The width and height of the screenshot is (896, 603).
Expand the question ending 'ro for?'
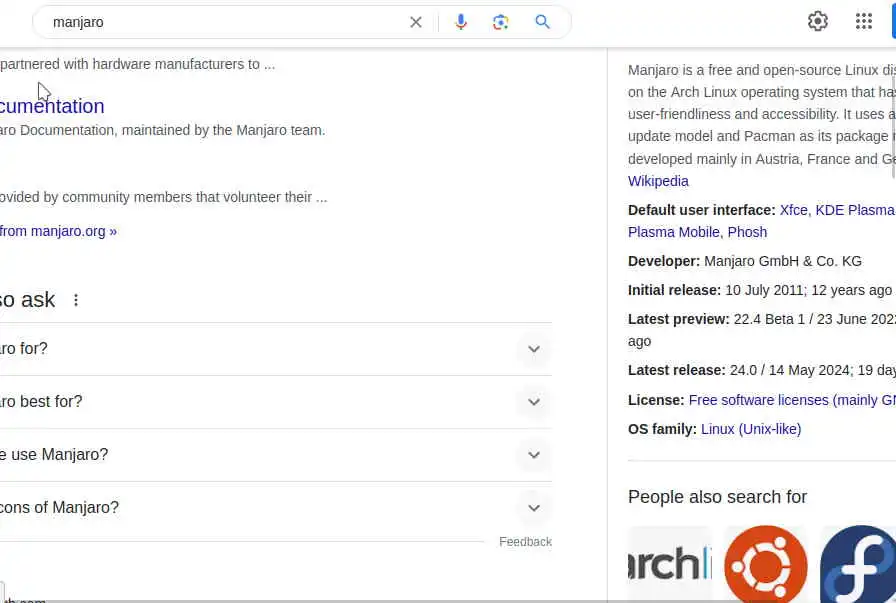(276, 349)
